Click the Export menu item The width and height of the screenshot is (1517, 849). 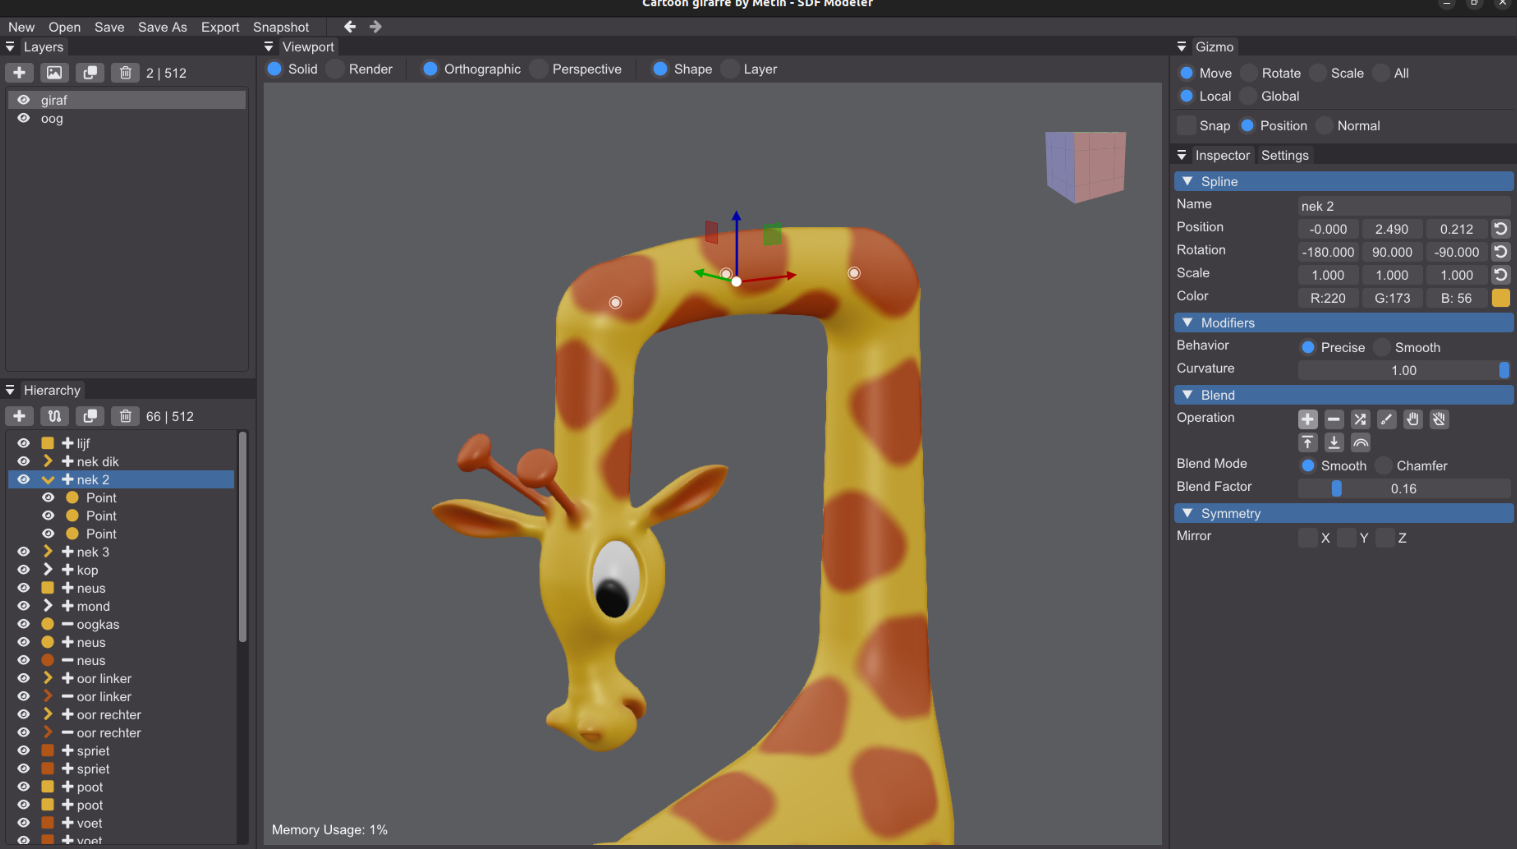[220, 27]
